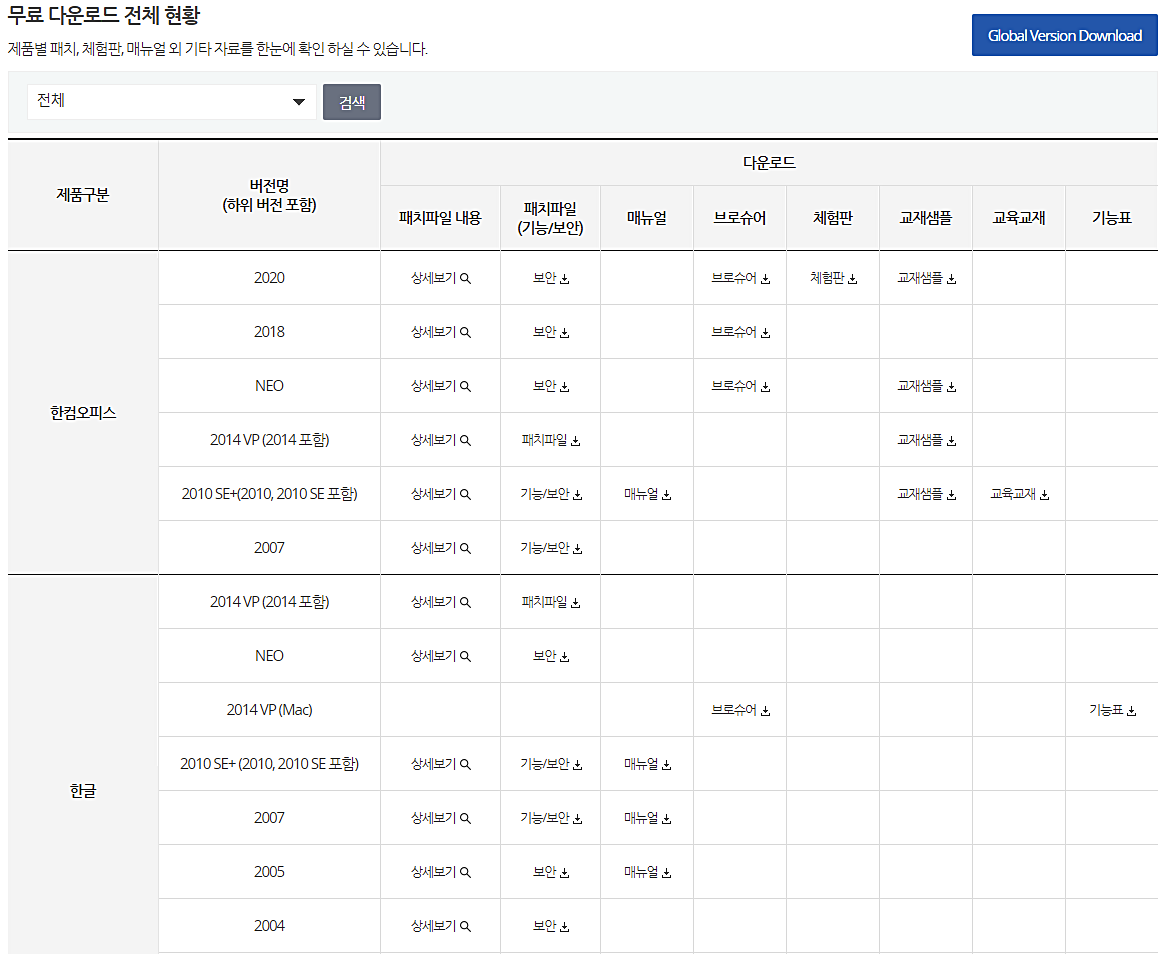Download 브로슈어 for 한컴오피스 2018
The image size is (1169, 954).
pos(740,332)
